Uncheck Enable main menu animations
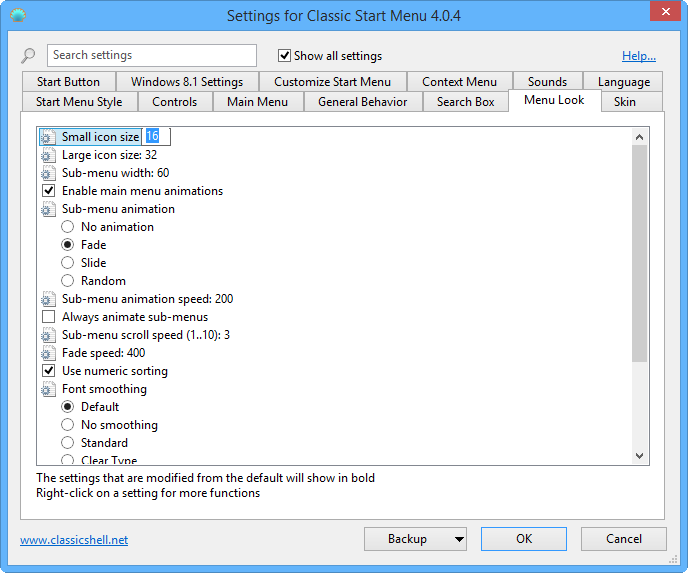This screenshot has width=688, height=573. pos(48,191)
